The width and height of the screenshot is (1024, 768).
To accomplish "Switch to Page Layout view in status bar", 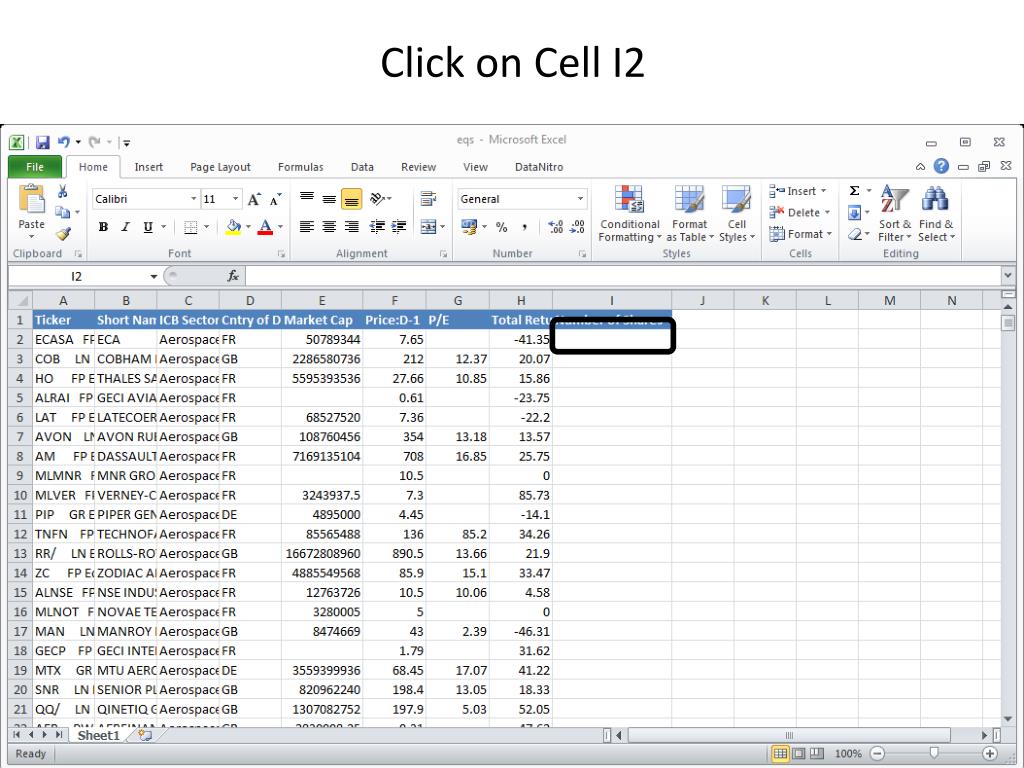I will coord(798,754).
